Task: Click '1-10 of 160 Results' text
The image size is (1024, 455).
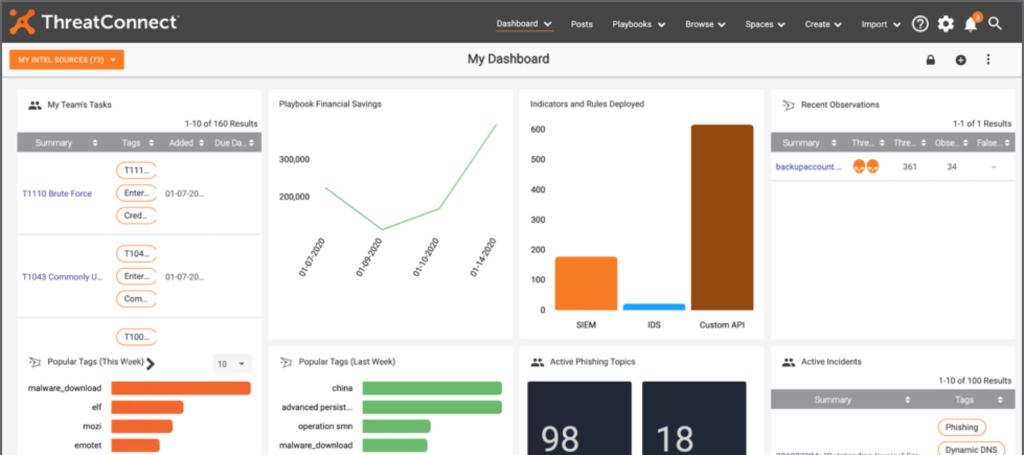Action: pos(221,124)
